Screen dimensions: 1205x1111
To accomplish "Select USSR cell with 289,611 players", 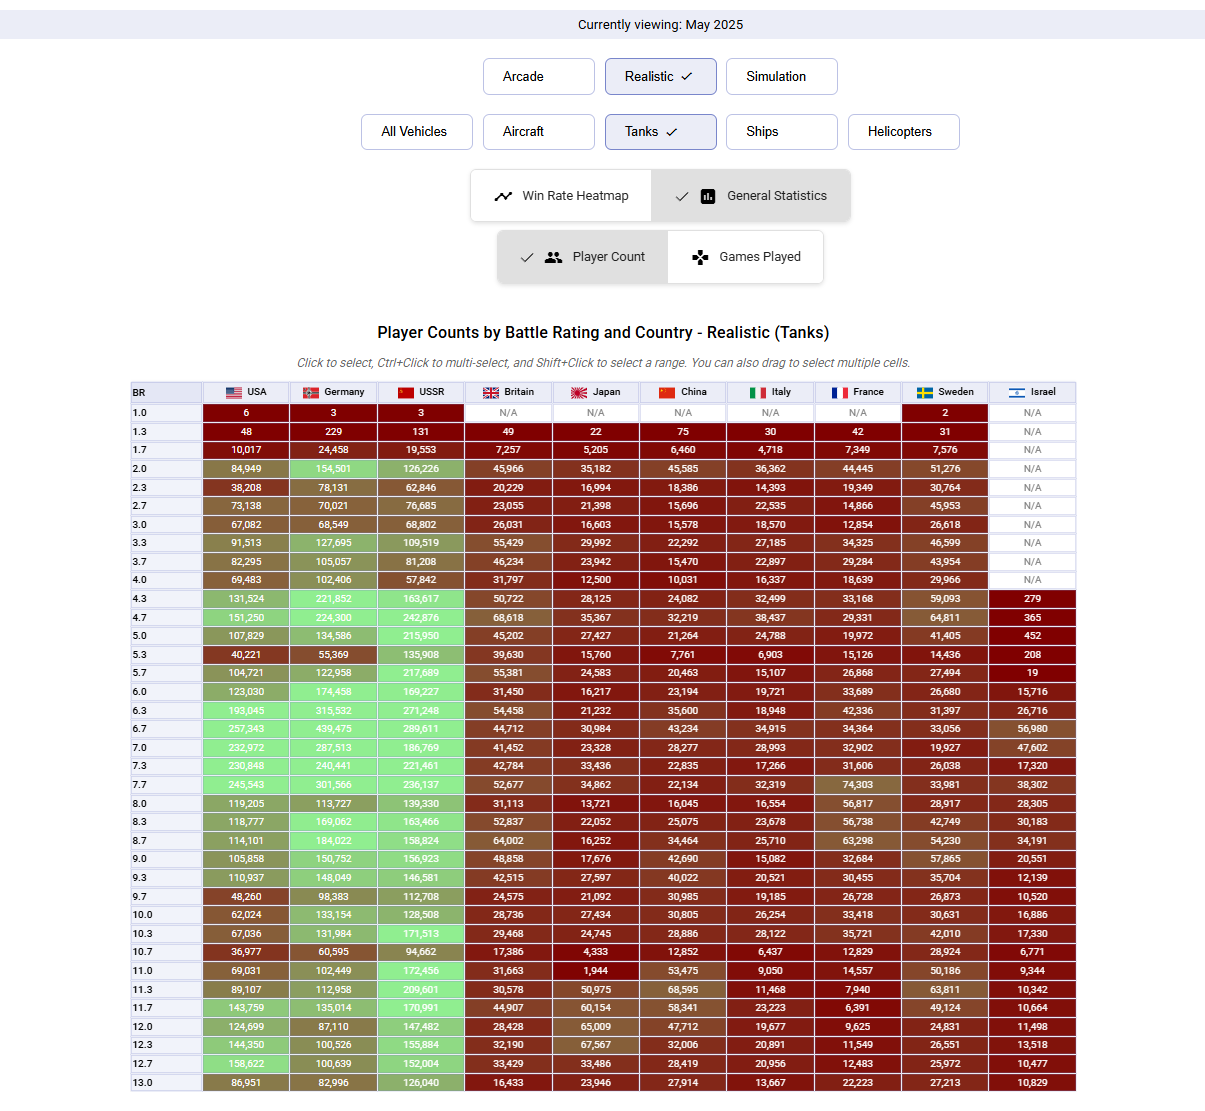I will coord(421,729).
